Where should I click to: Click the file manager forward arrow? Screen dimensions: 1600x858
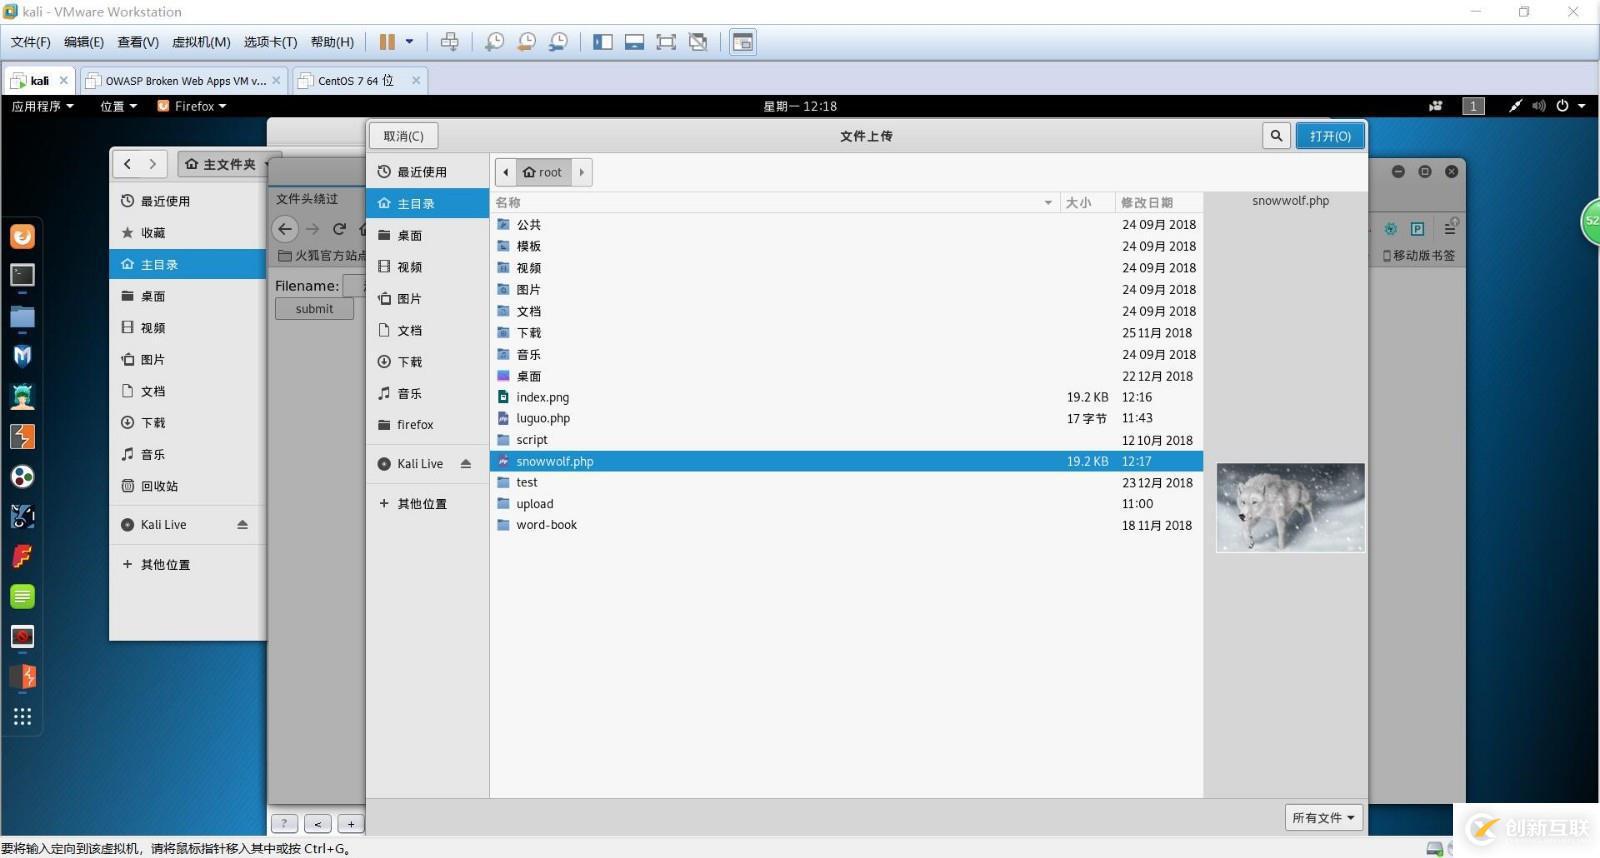click(153, 164)
